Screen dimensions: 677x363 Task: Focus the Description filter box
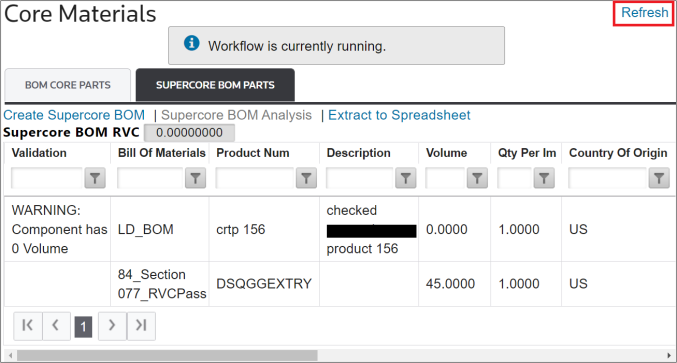click(360, 178)
